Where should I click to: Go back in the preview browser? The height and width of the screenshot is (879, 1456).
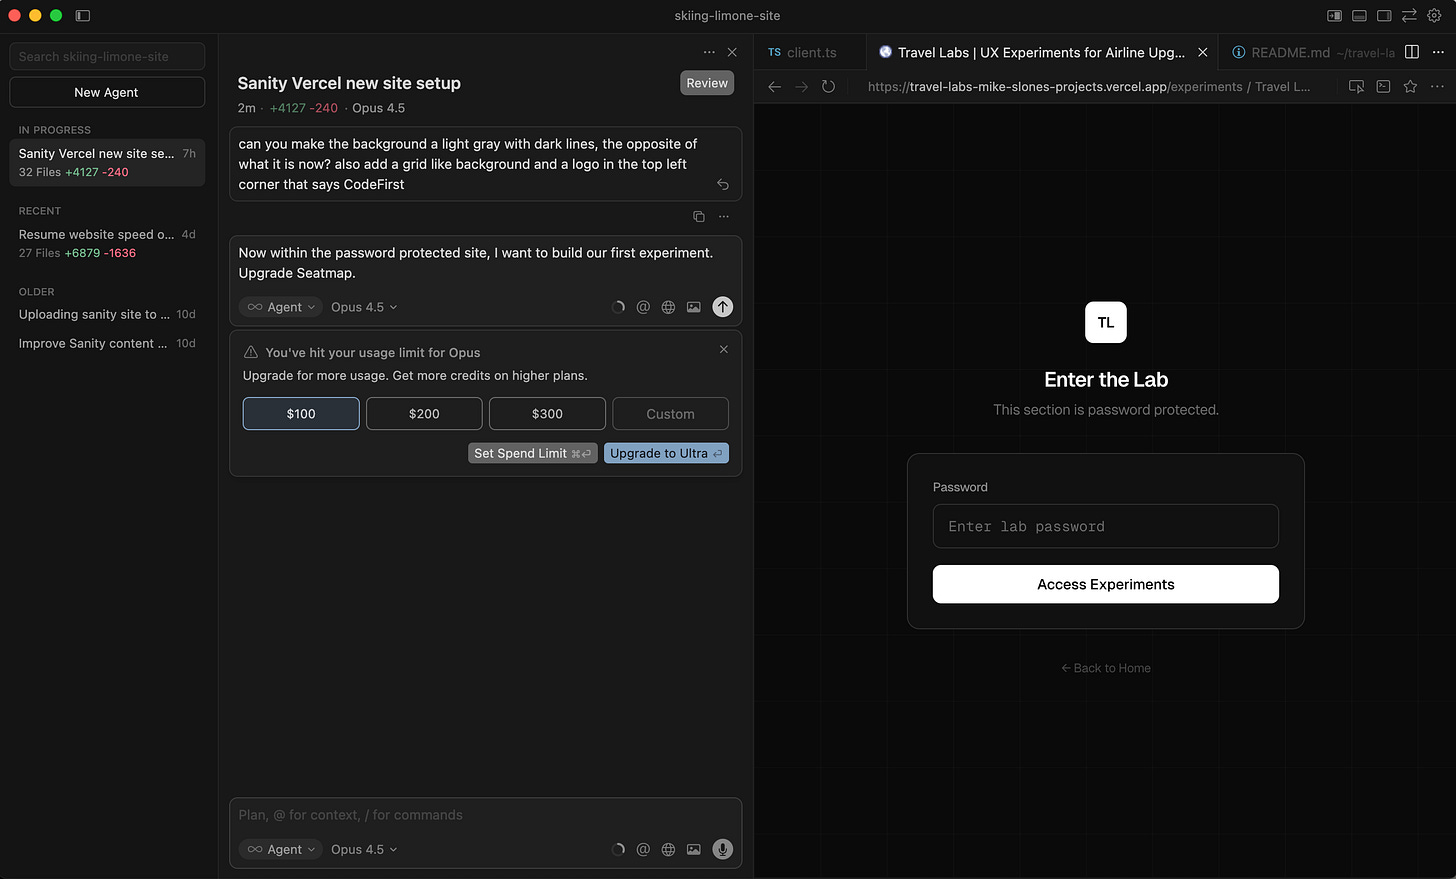[774, 87]
